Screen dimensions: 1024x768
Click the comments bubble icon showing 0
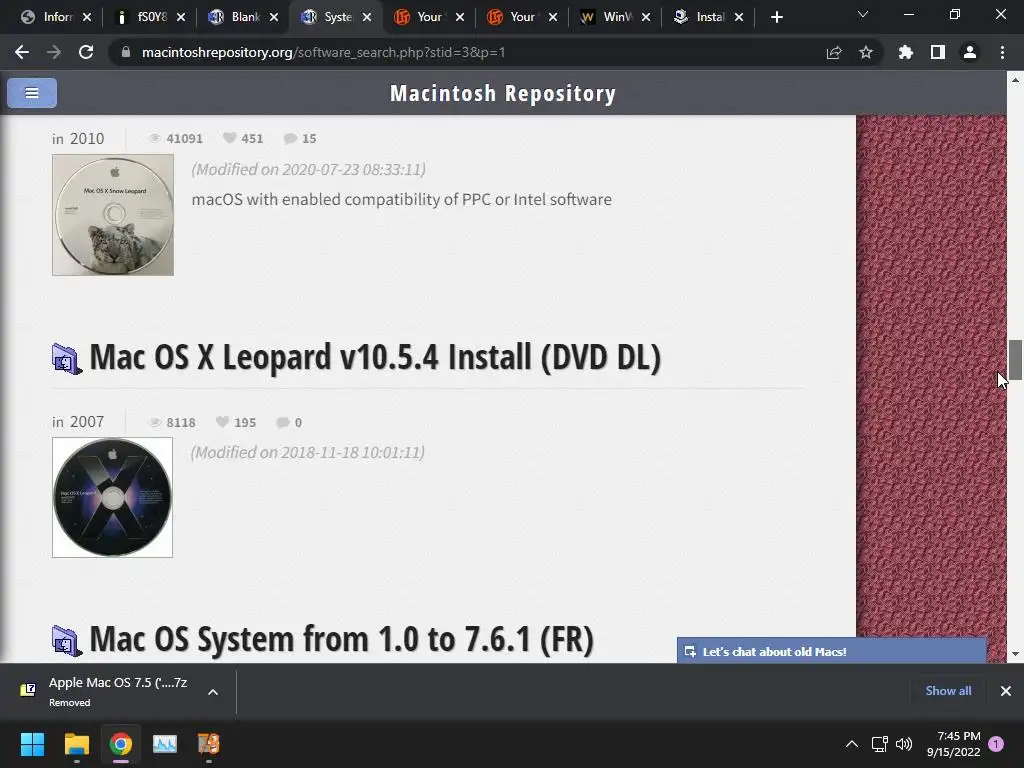tap(282, 423)
